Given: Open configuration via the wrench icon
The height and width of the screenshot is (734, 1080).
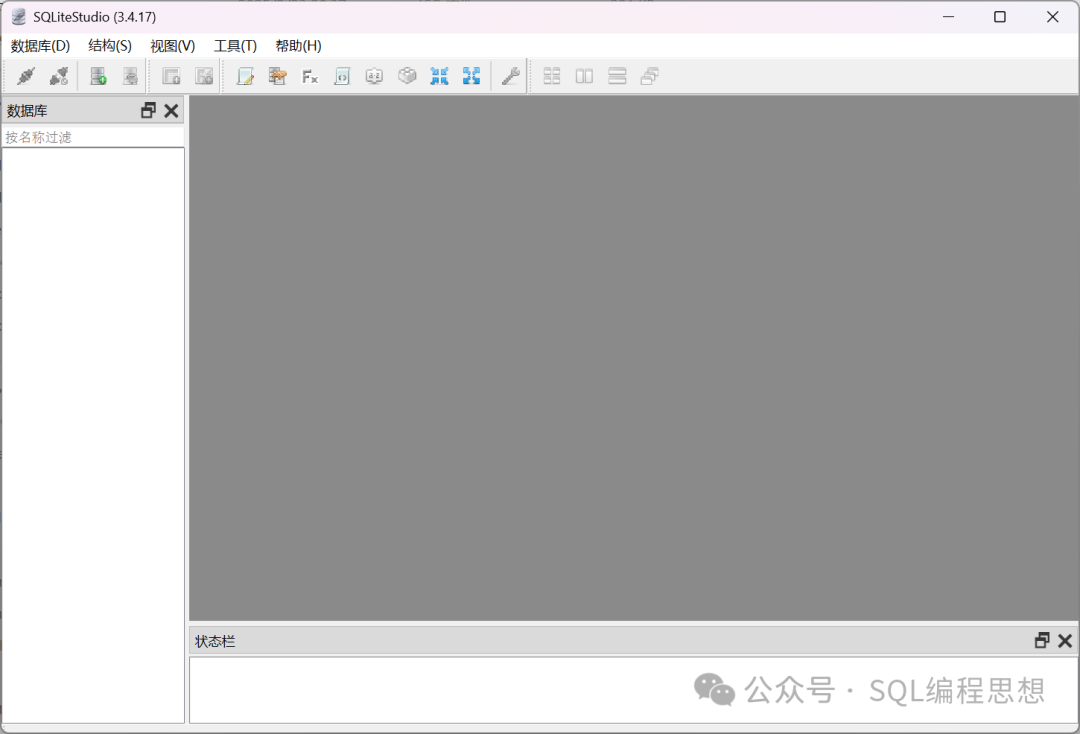Looking at the screenshot, I should point(510,76).
